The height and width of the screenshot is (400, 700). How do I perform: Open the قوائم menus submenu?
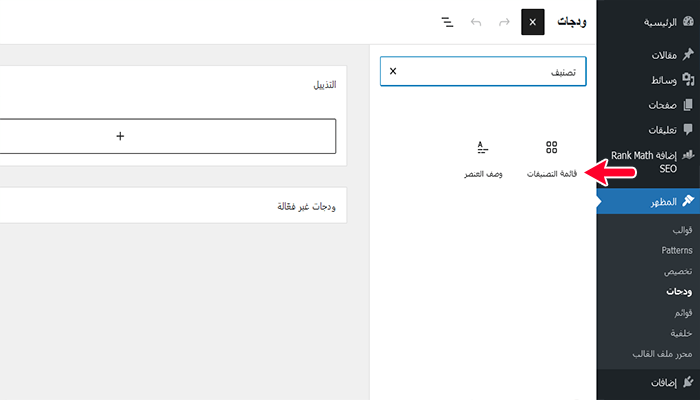(683, 312)
